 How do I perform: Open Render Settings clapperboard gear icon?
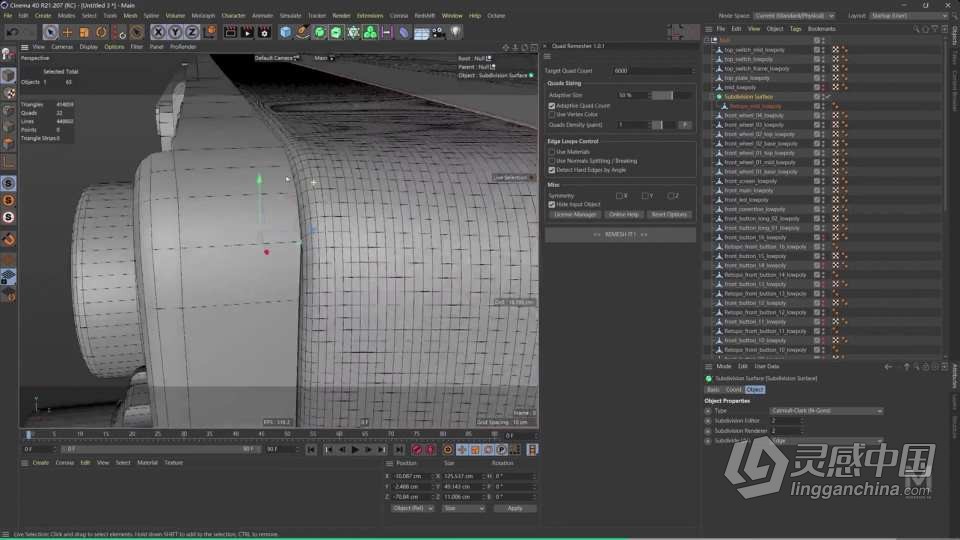(x=264, y=32)
